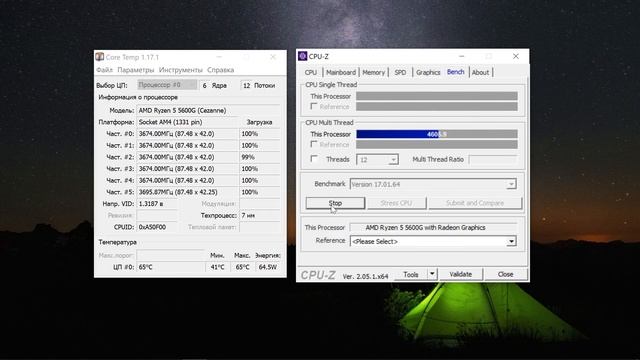Click the Multi Thread This Processor progress bar
The image size is (640, 360).
(437, 134)
